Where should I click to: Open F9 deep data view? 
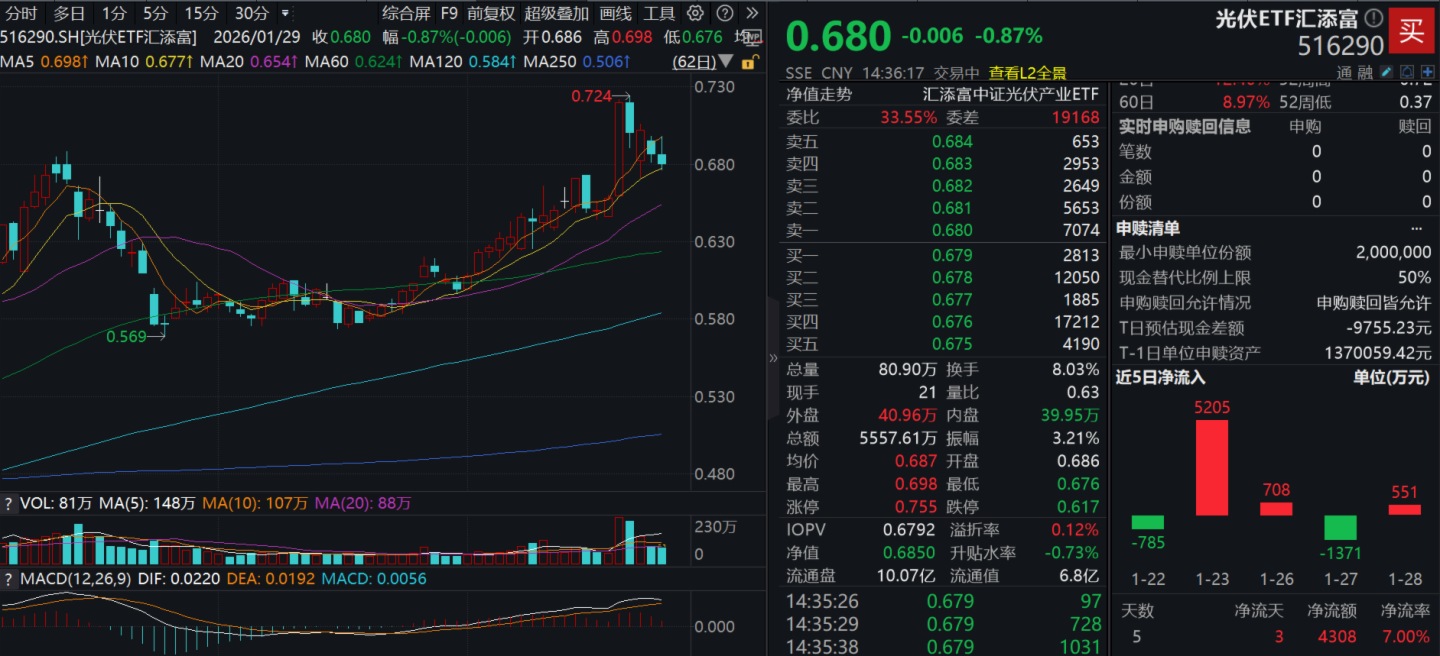(449, 13)
